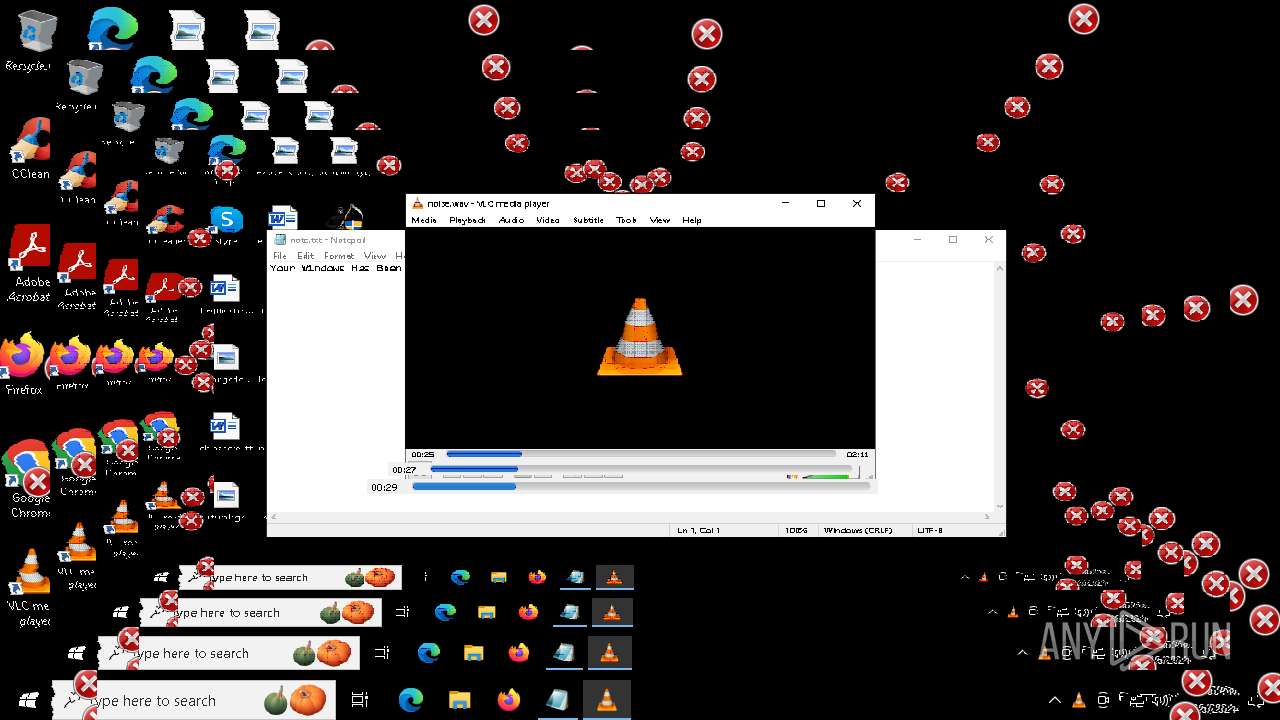The height and width of the screenshot is (720, 1280).
Task: Open Task View on the bottommost taskbar
Action: 360,700
